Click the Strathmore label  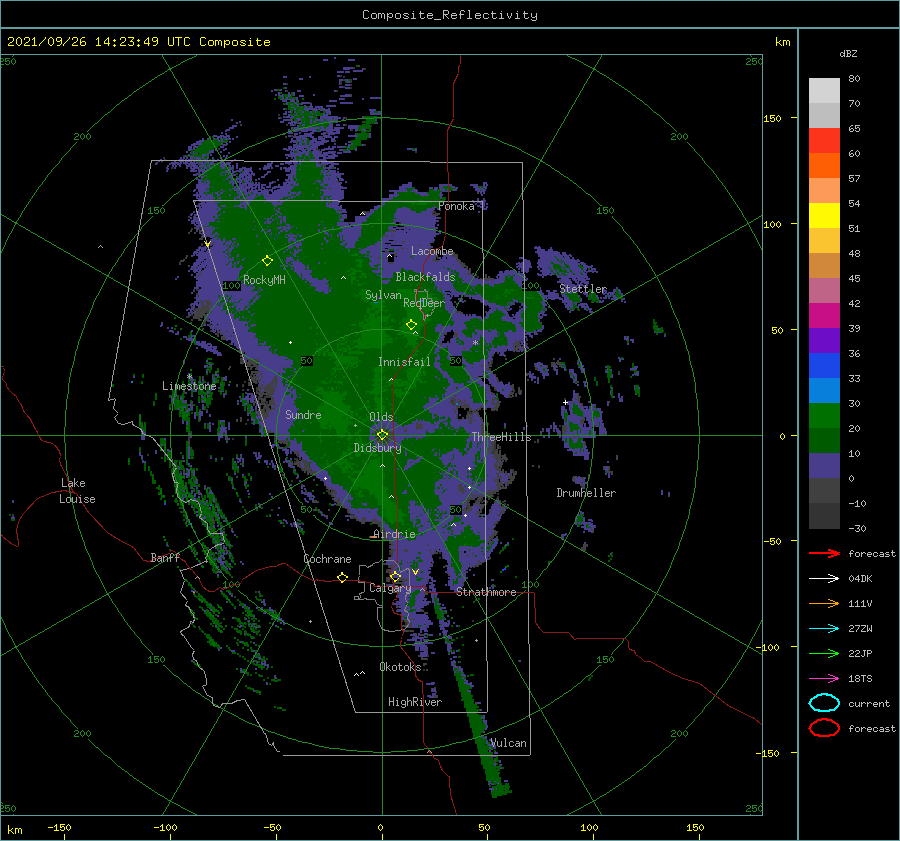(486, 592)
